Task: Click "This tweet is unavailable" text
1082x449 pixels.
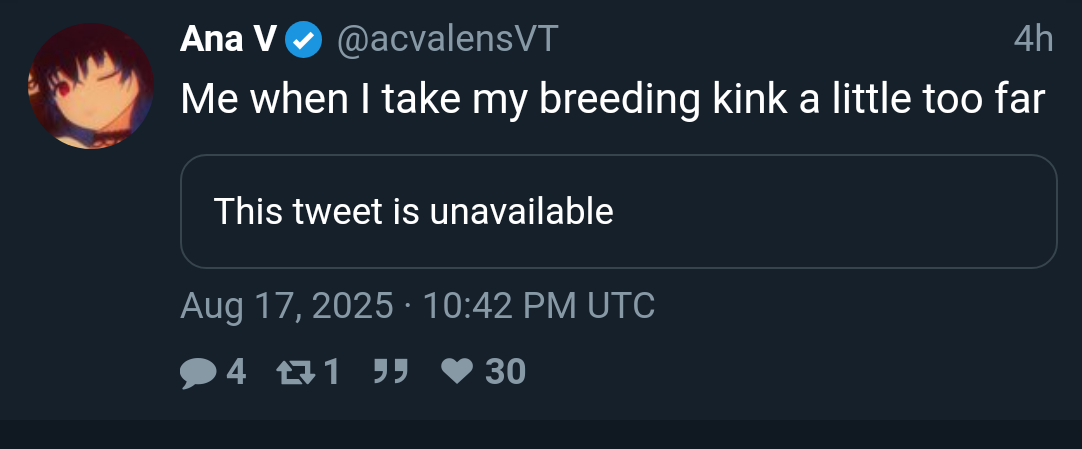Action: click(x=413, y=212)
